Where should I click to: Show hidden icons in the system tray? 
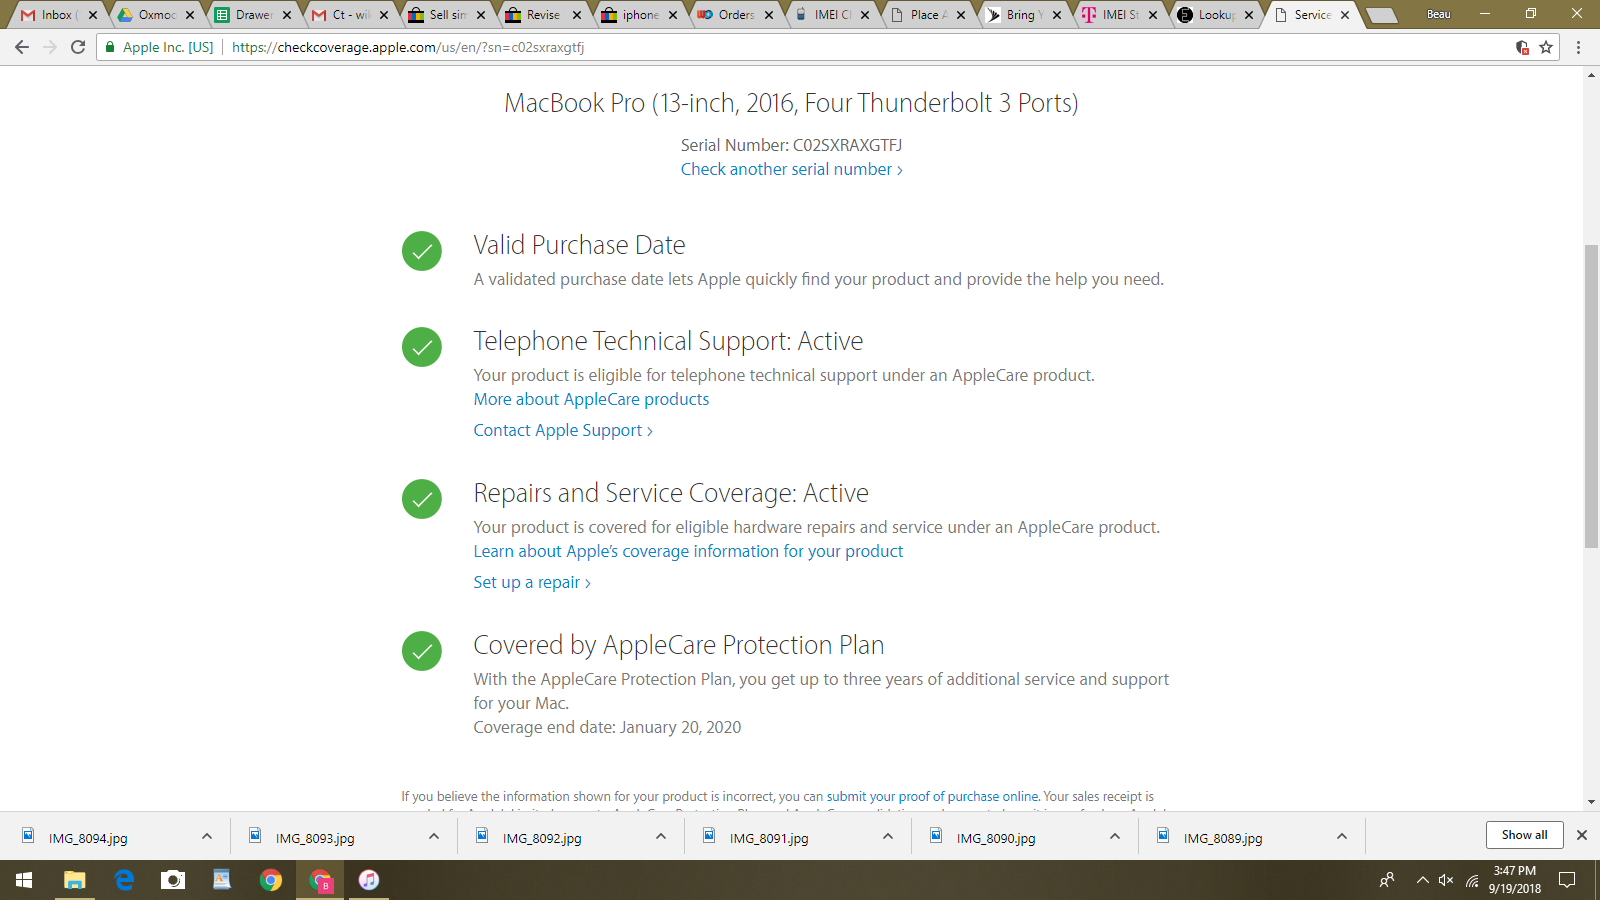pos(1422,880)
